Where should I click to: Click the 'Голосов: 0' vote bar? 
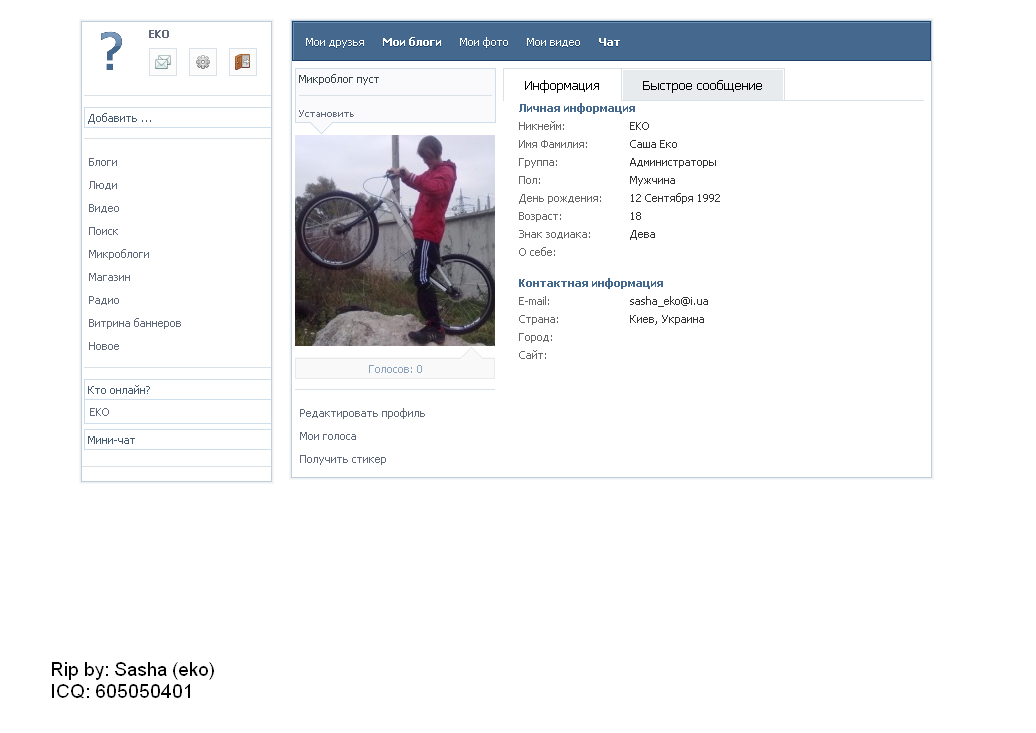[395, 369]
